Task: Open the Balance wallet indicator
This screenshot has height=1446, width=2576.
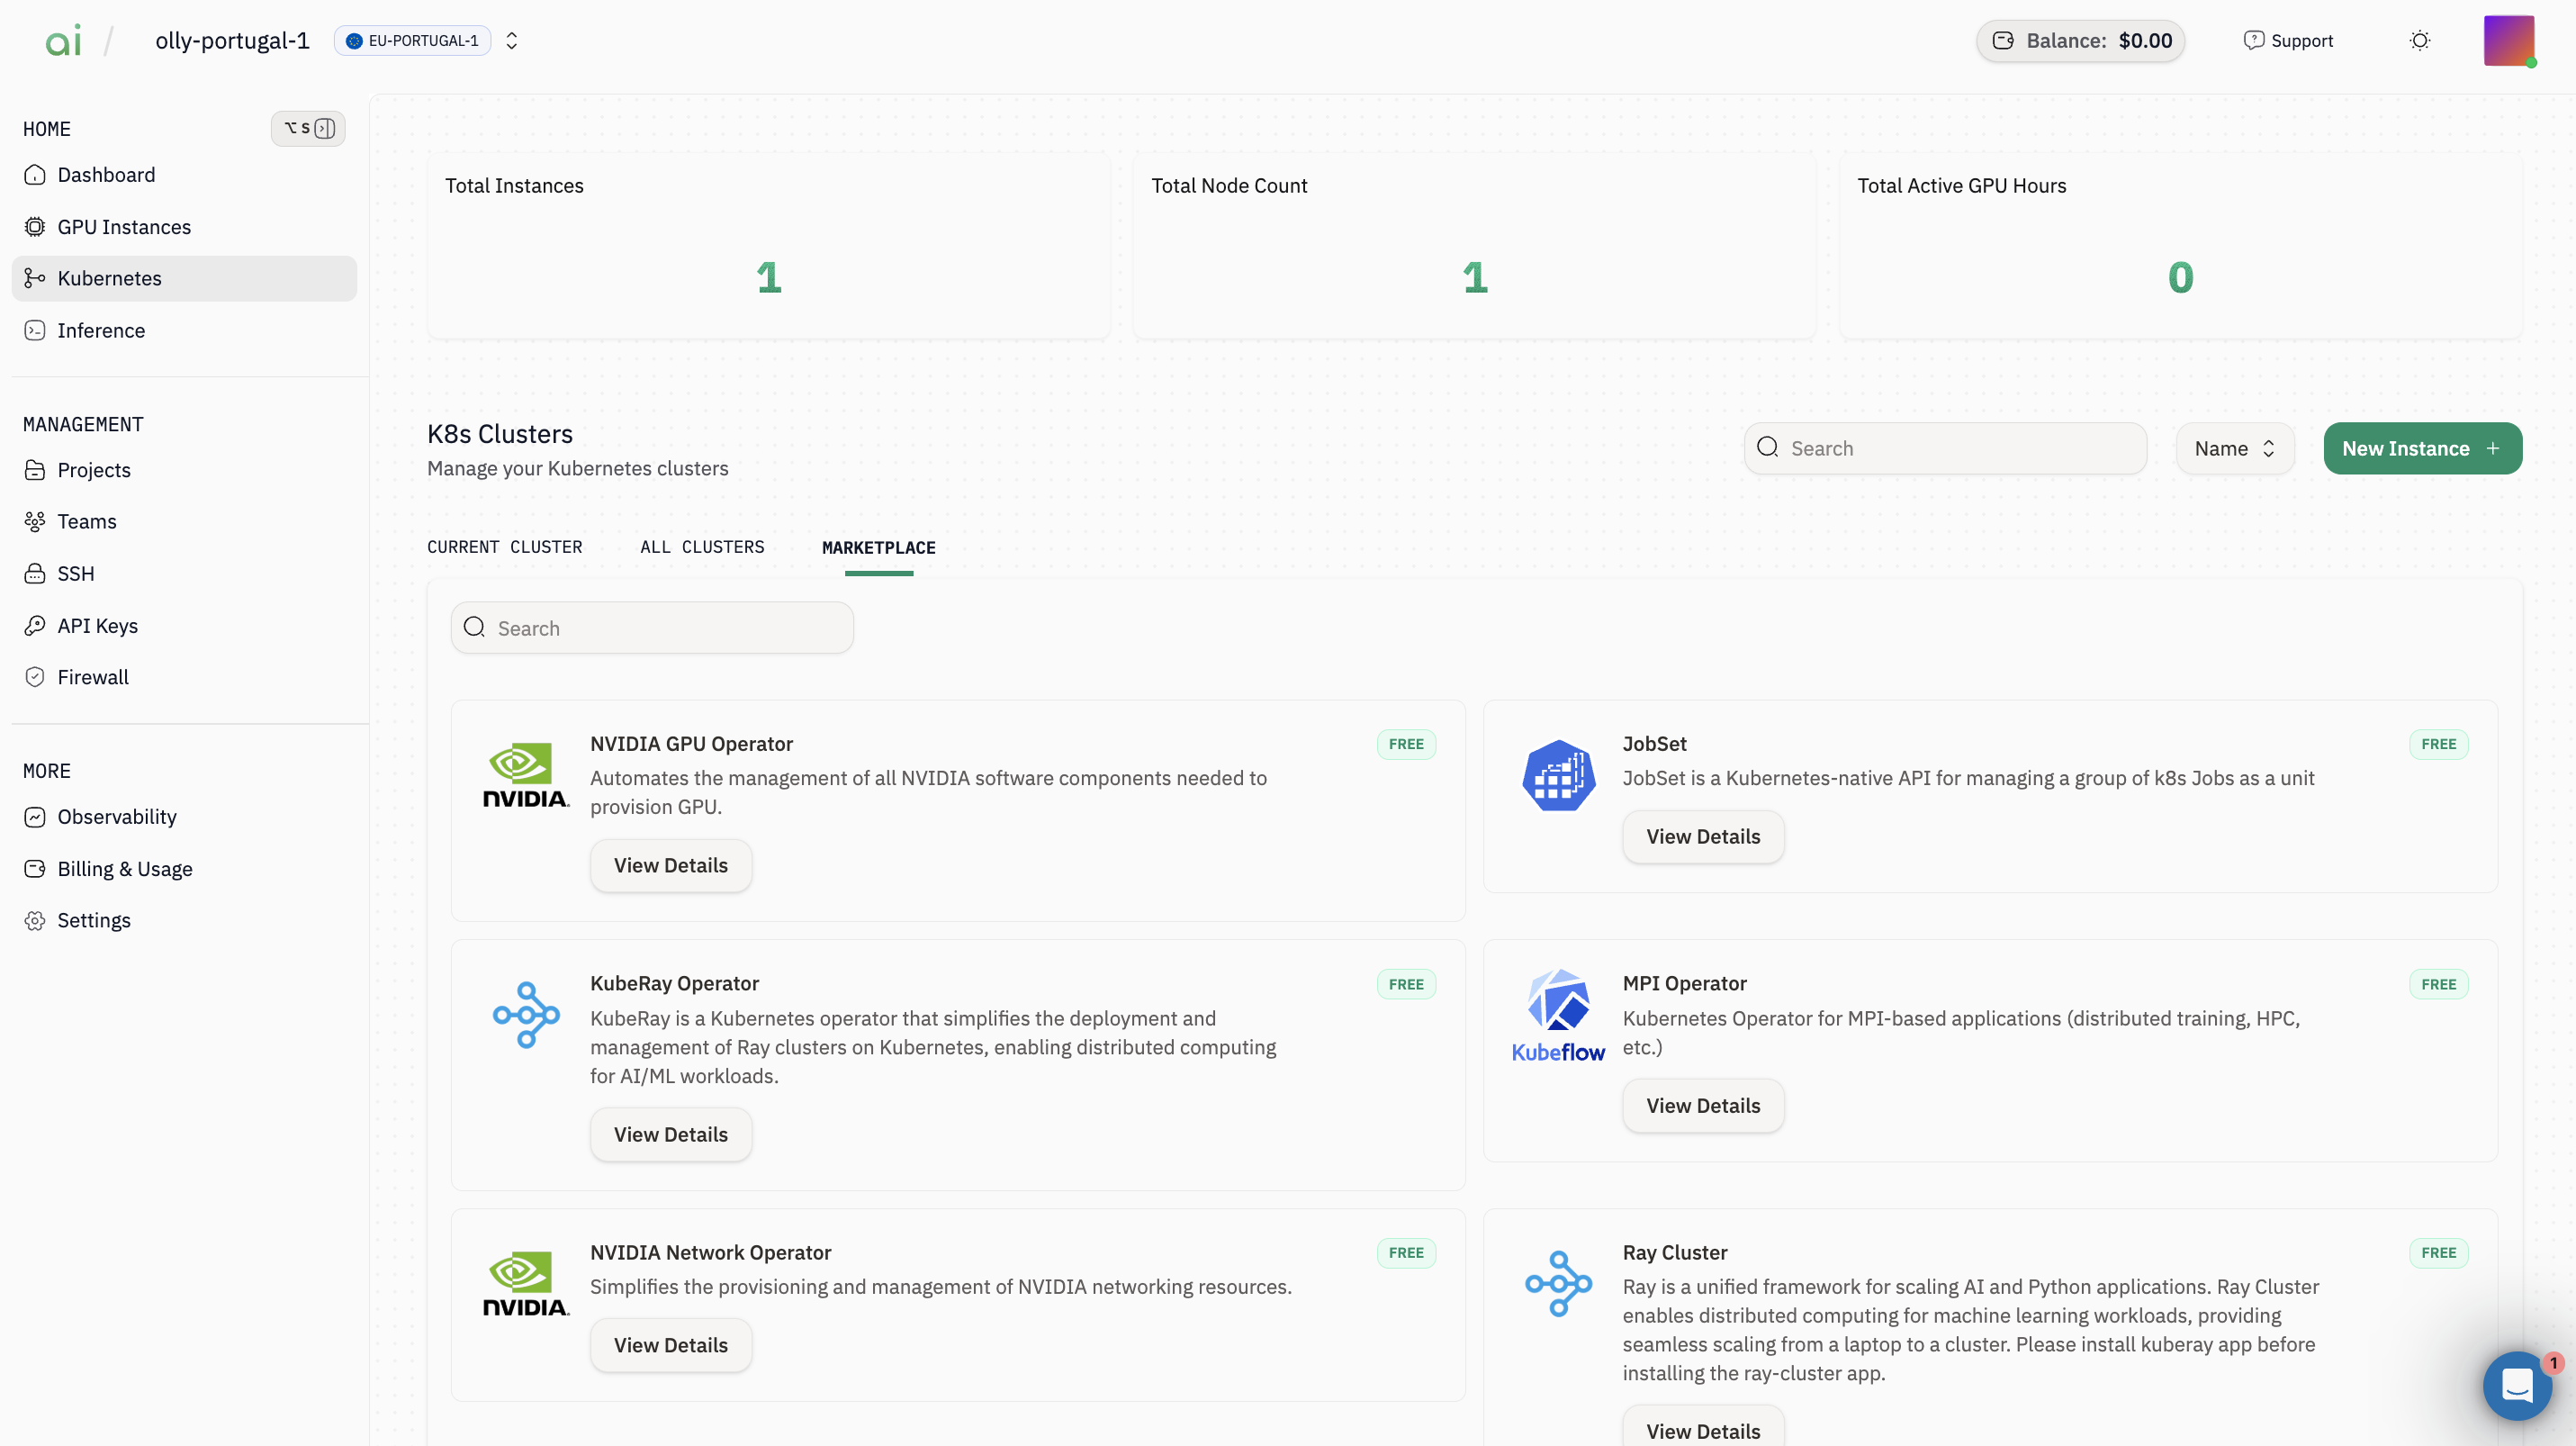Action: (x=2080, y=41)
